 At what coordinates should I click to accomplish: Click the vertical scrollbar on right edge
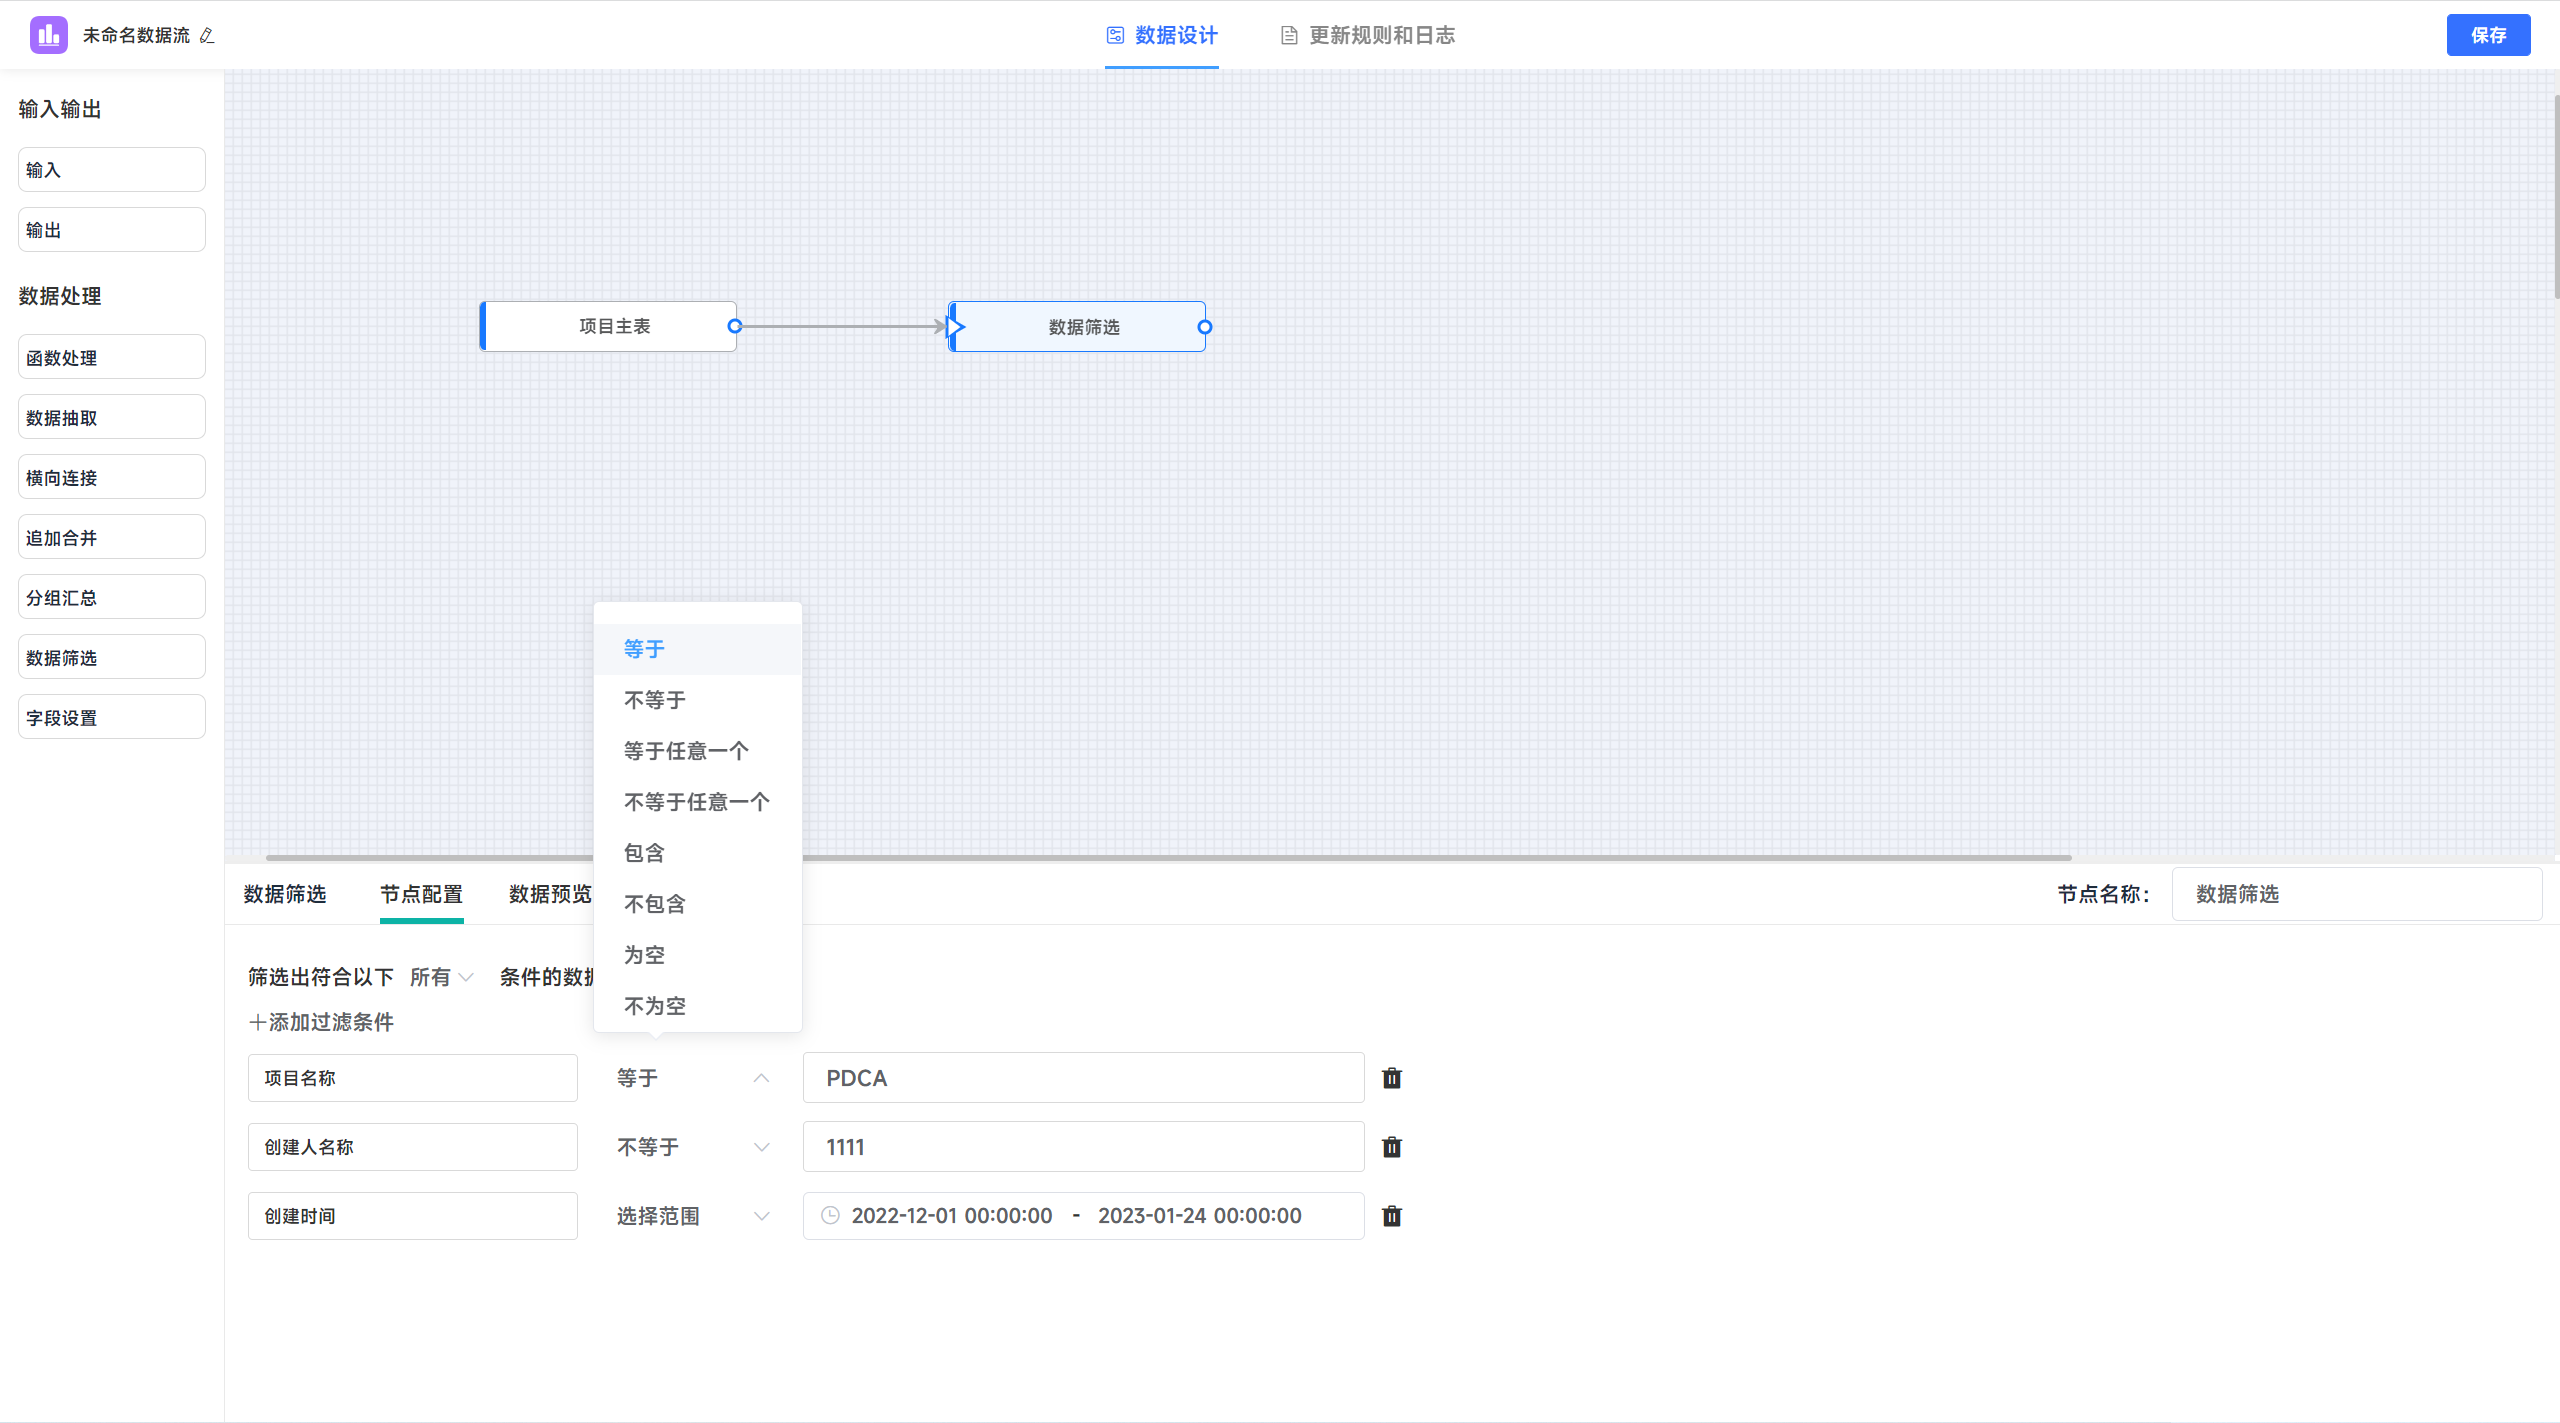point(2556,195)
